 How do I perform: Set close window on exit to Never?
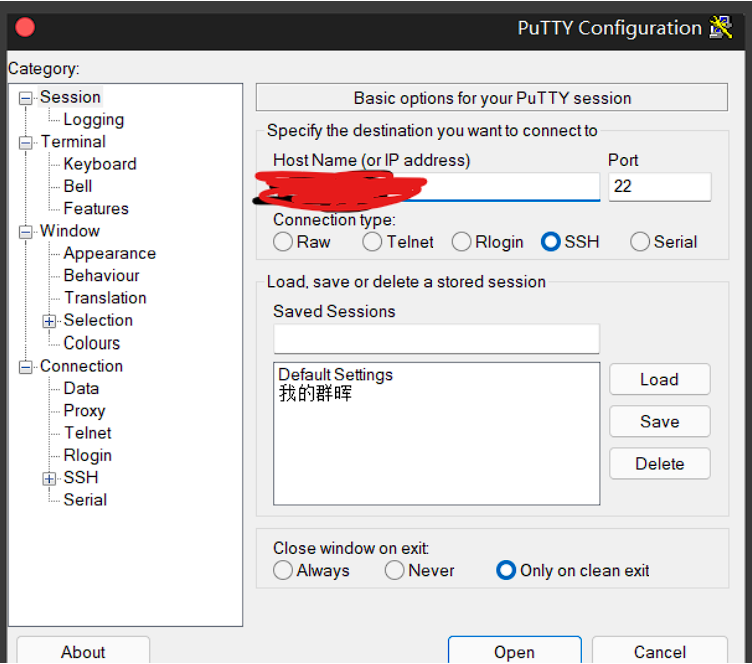click(x=394, y=571)
